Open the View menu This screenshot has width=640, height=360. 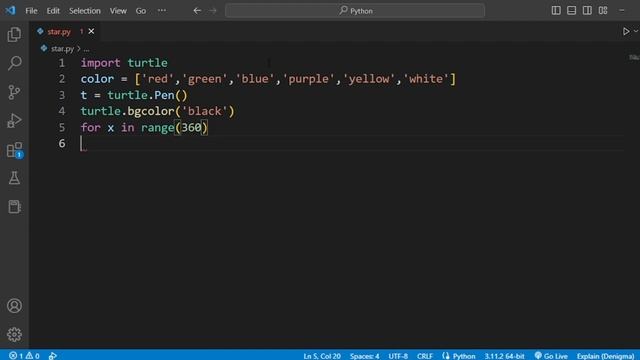coord(118,11)
